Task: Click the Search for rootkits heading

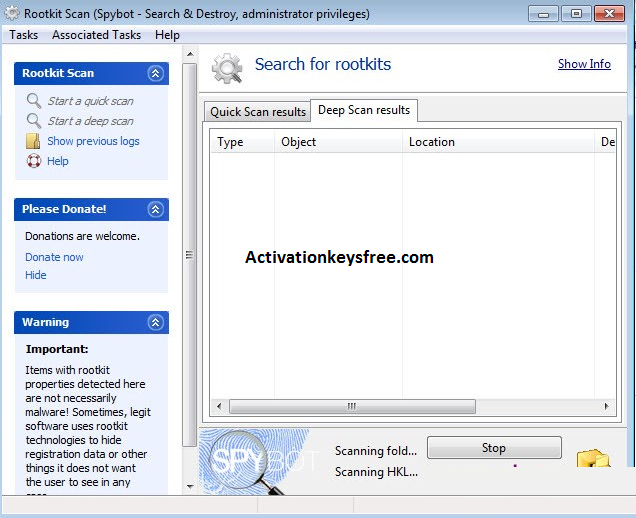Action: [323, 64]
